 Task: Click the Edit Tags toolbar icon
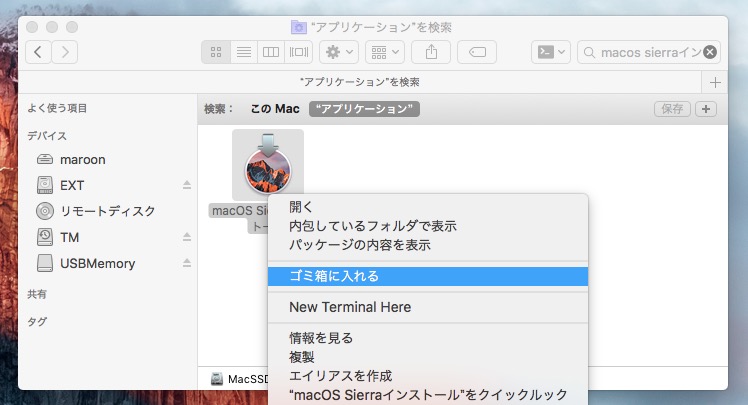[478, 51]
